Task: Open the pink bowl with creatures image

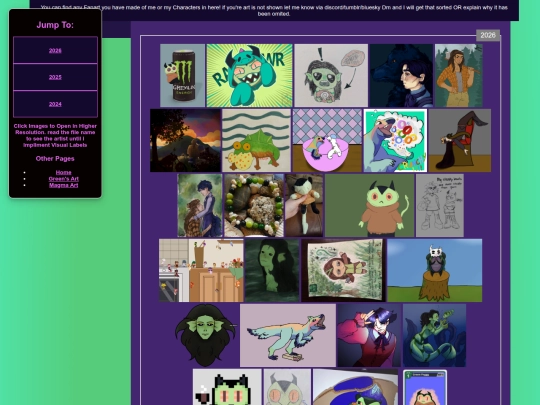Action: click(x=327, y=141)
